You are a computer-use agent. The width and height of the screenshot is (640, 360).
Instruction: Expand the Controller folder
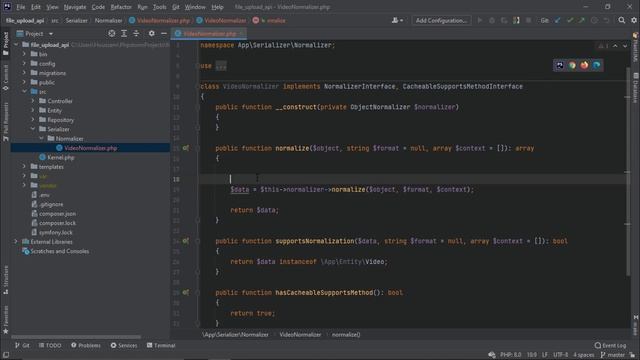point(33,101)
